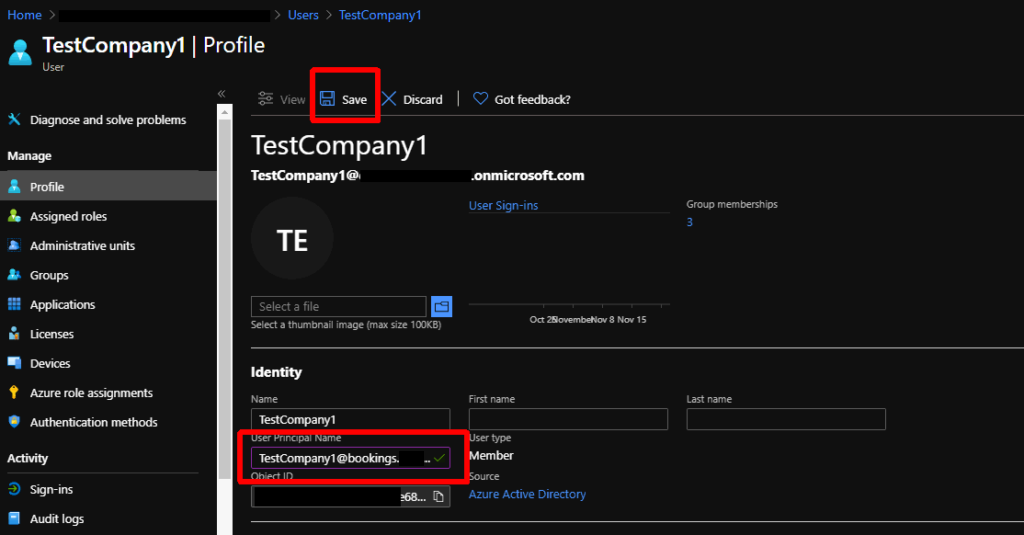Click the Users breadcrumb link
The width and height of the screenshot is (1024, 535).
(x=303, y=15)
